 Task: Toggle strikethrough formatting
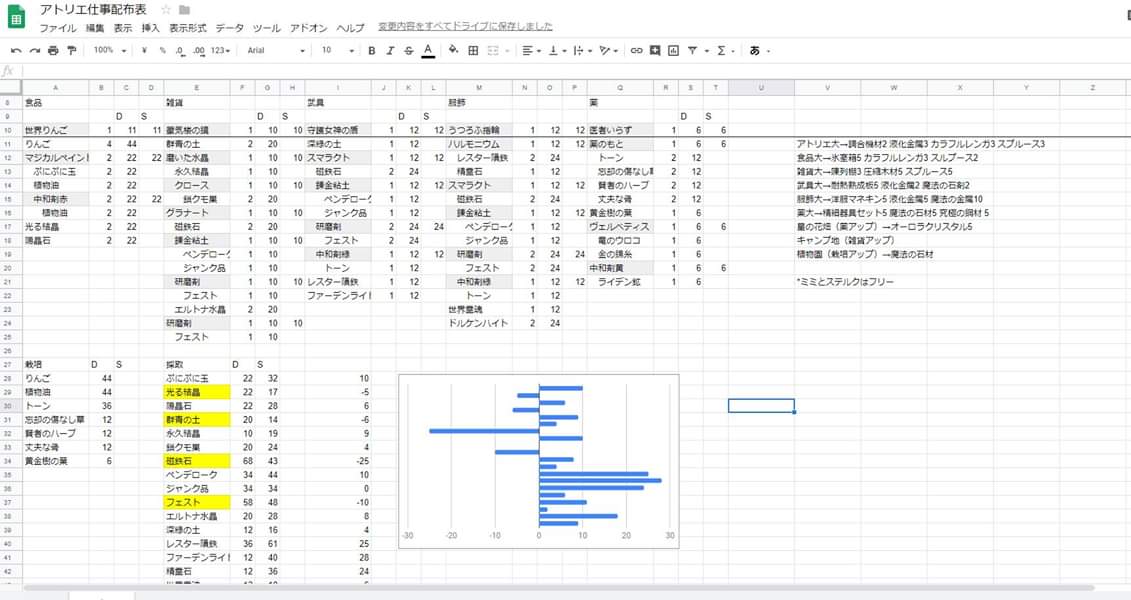tap(409, 50)
